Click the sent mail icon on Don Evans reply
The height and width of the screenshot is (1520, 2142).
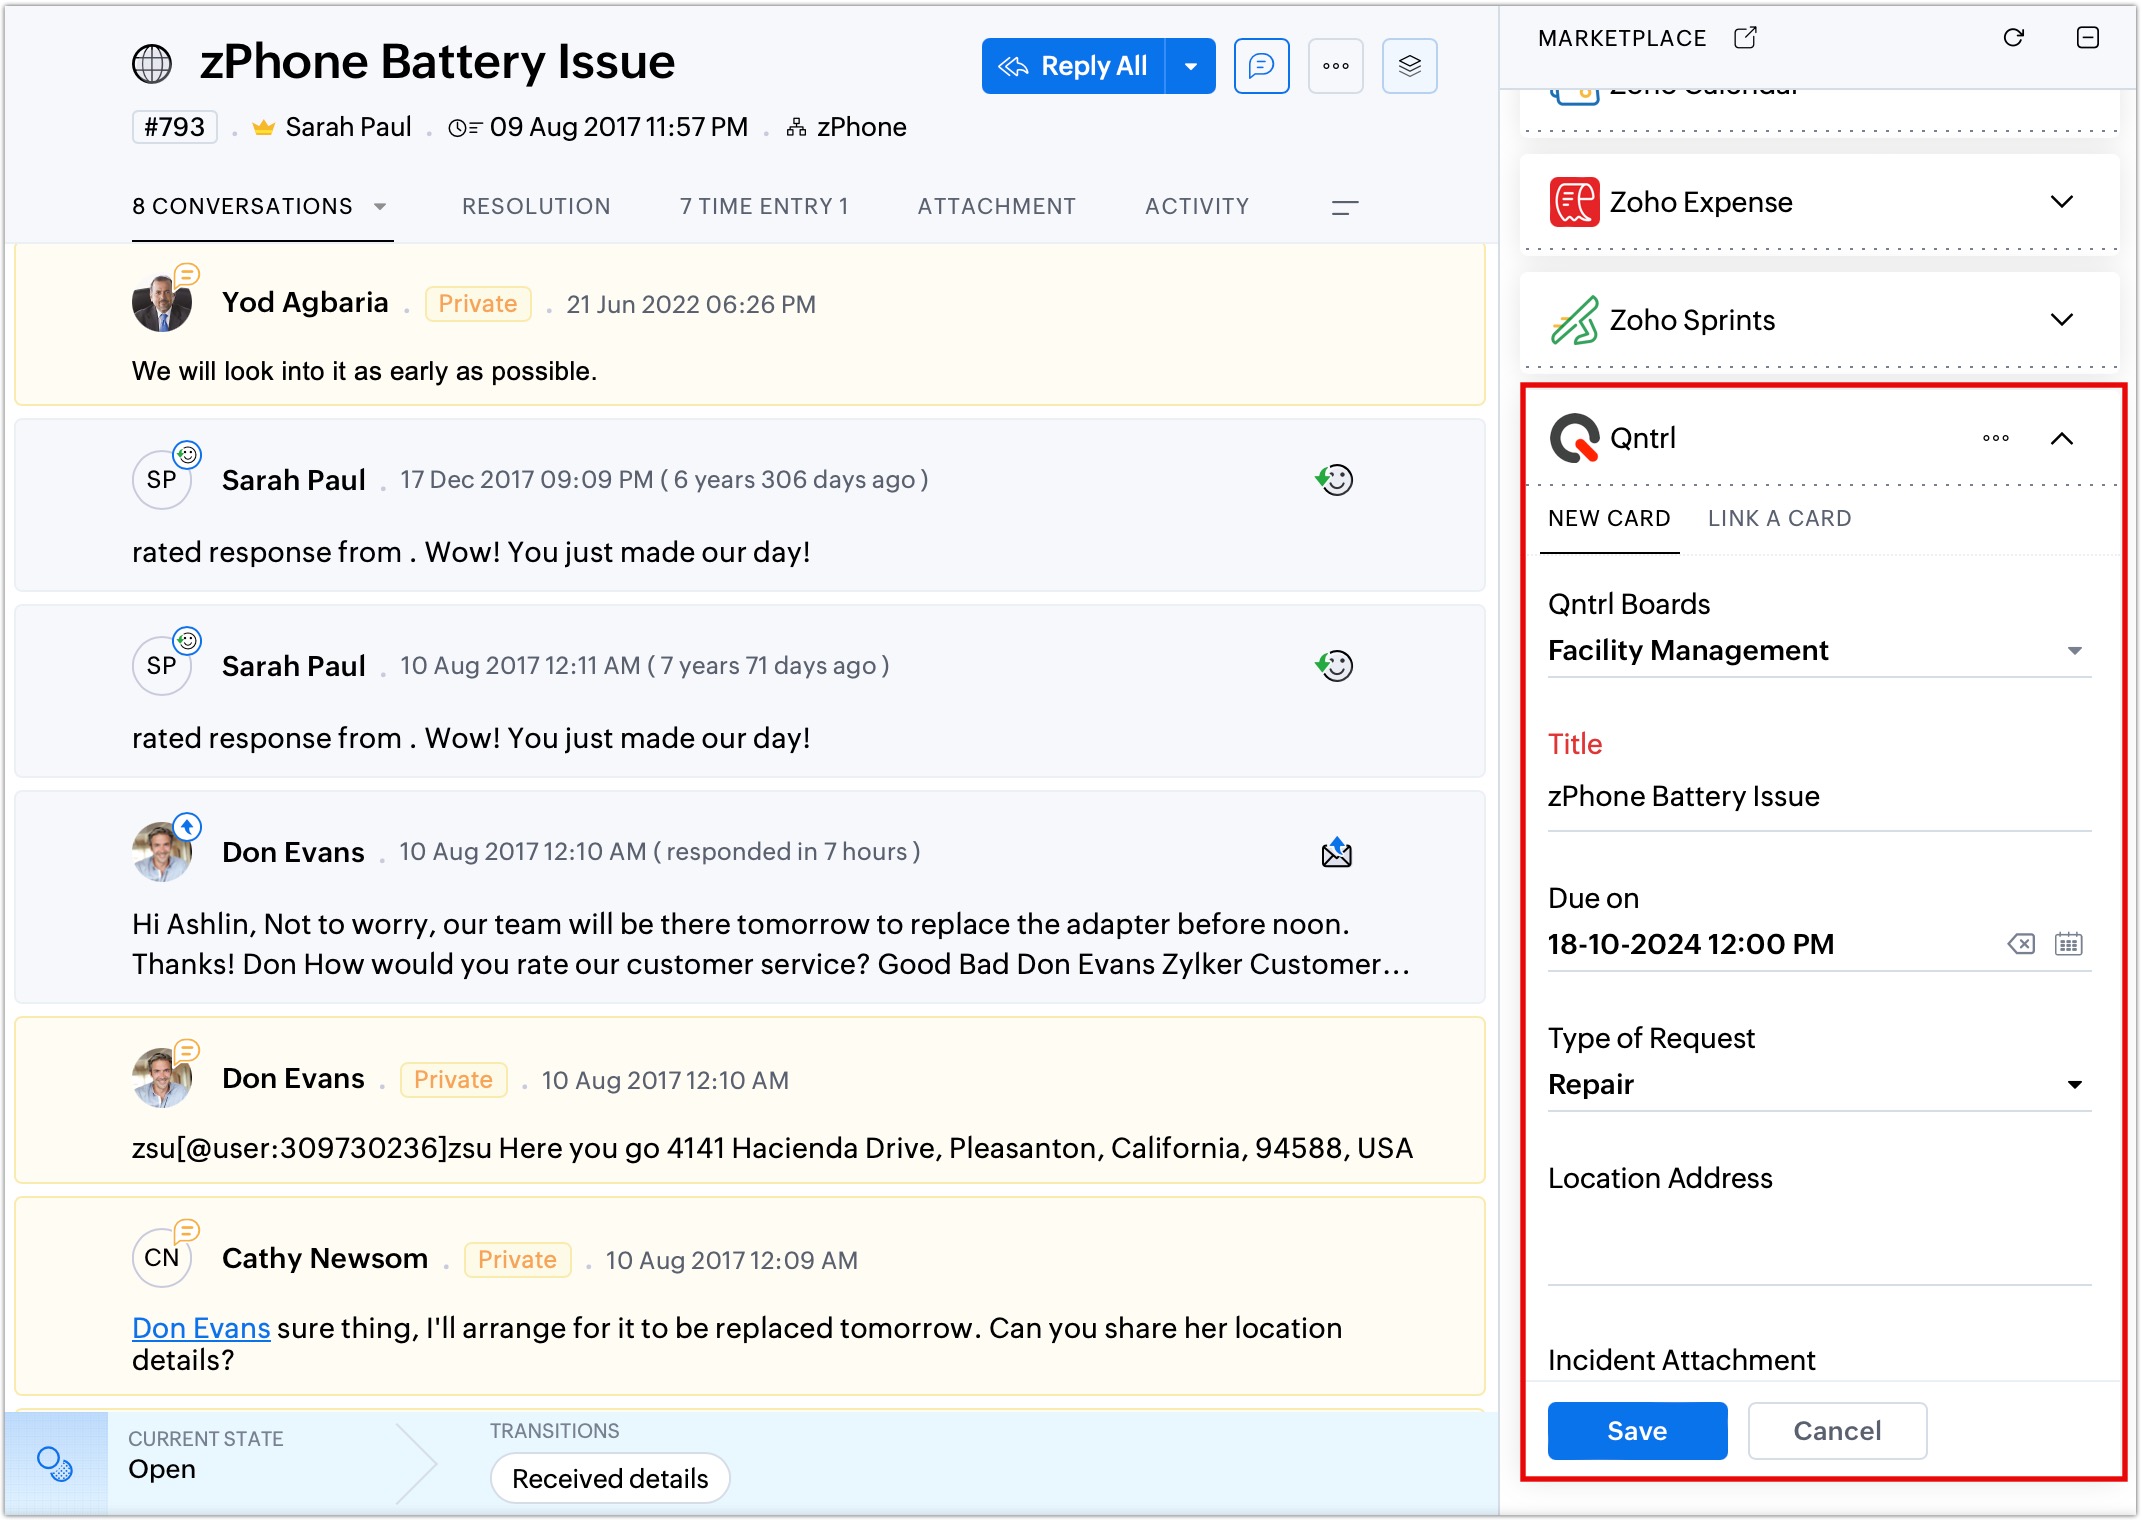[1336, 853]
